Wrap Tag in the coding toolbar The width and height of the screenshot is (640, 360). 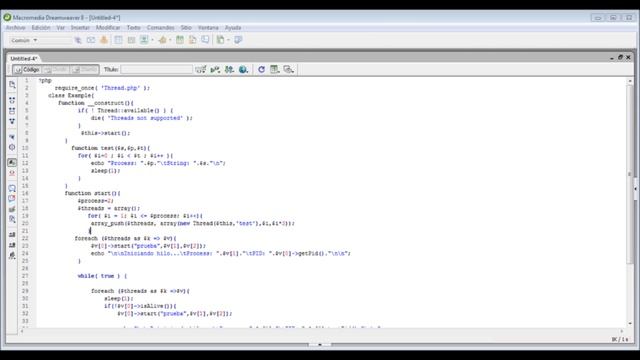click(12, 209)
